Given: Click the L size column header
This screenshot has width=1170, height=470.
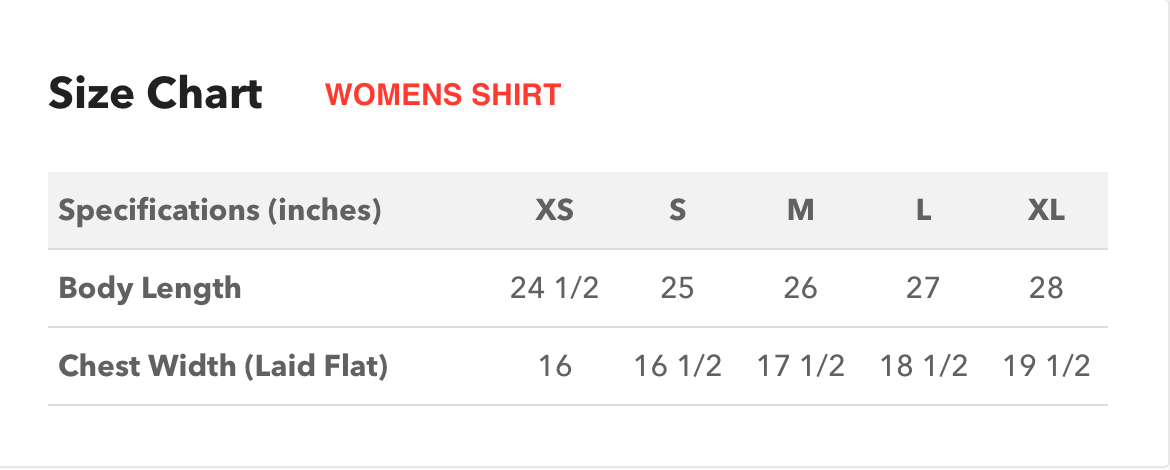Looking at the screenshot, I should (923, 211).
